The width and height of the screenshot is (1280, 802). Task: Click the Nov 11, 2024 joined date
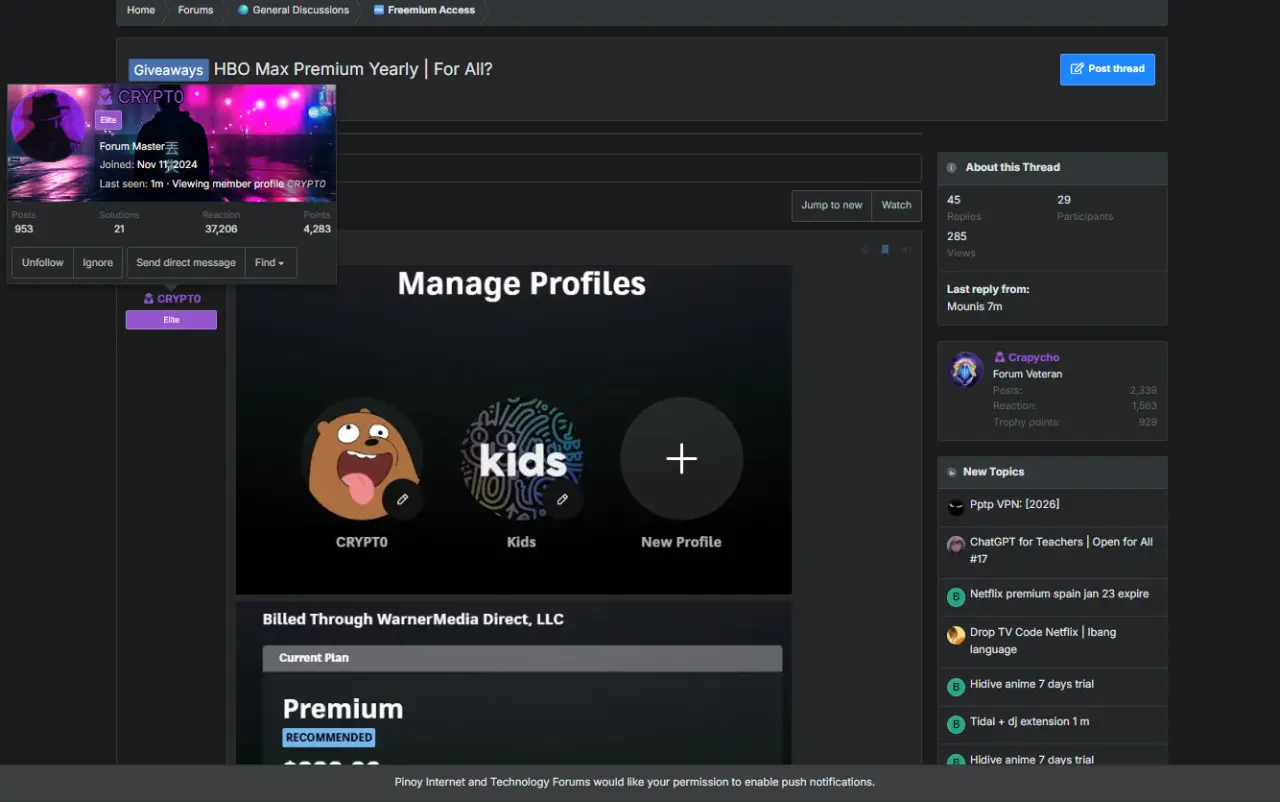[167, 165]
